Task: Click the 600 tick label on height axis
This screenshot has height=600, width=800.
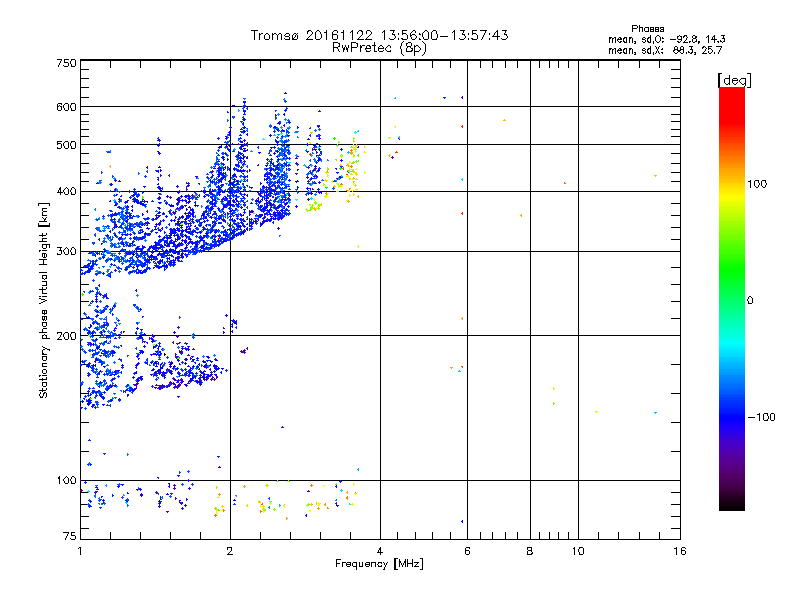Action: (x=66, y=107)
